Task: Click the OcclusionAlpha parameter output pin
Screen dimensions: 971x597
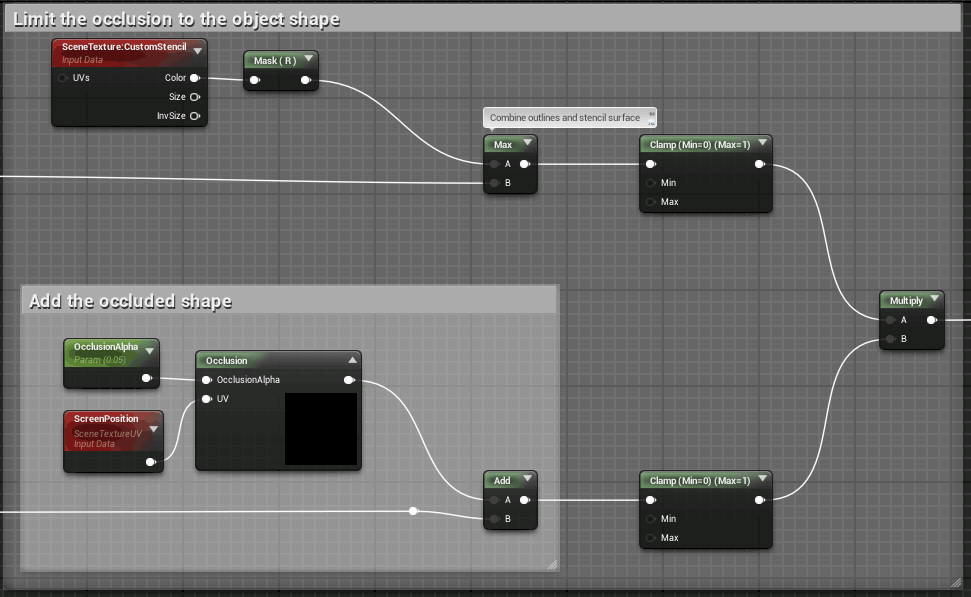Action: [x=147, y=378]
